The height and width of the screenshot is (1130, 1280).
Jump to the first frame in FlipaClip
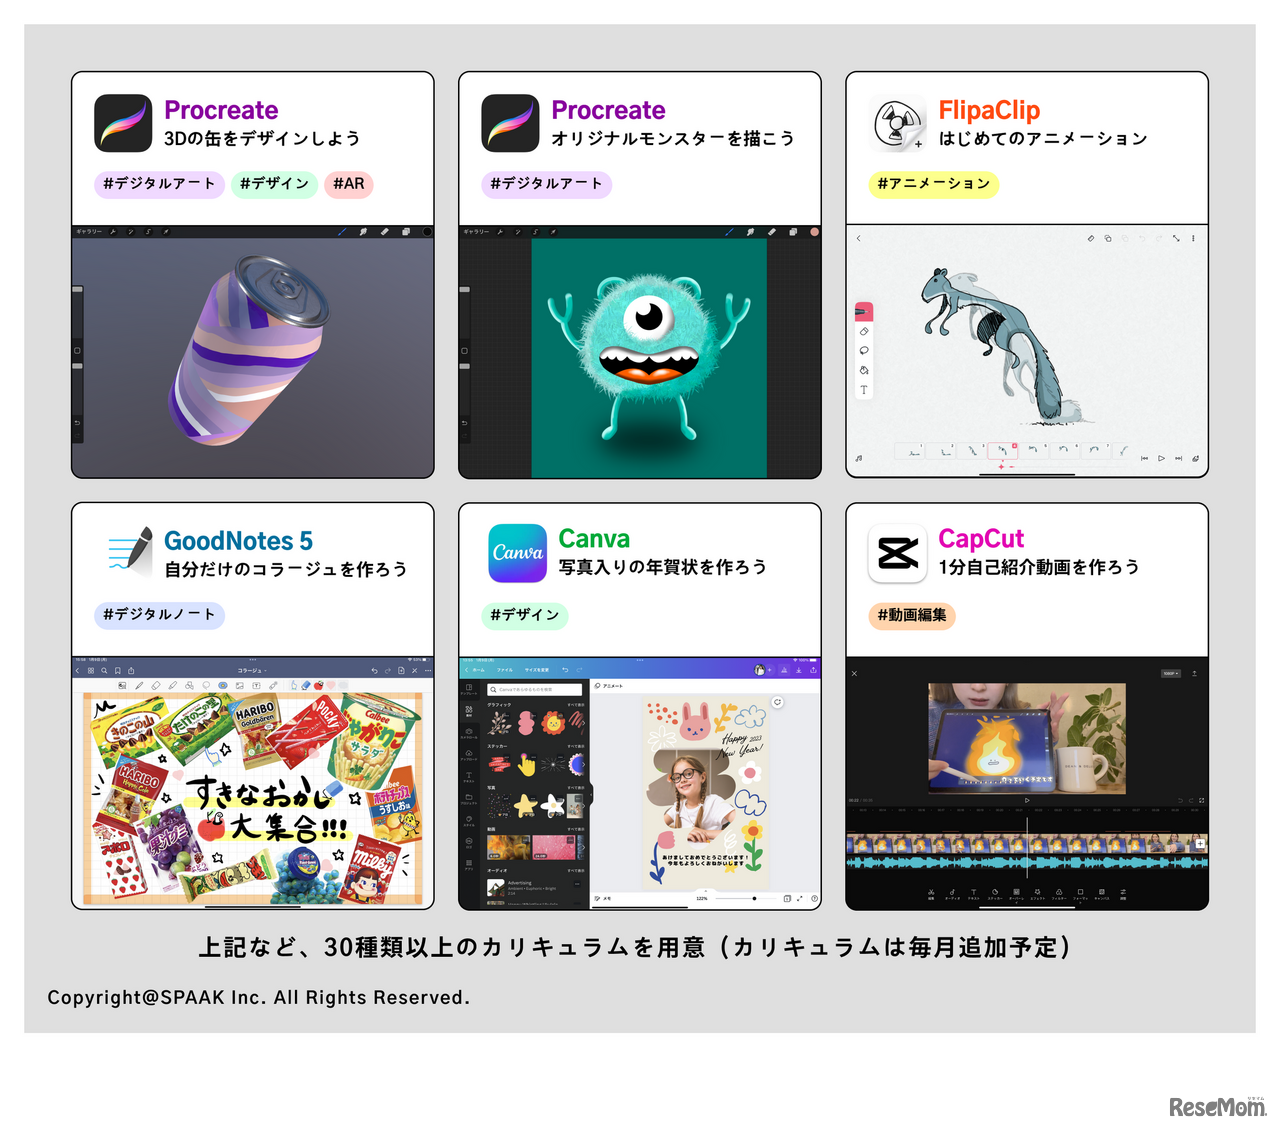tap(1145, 458)
